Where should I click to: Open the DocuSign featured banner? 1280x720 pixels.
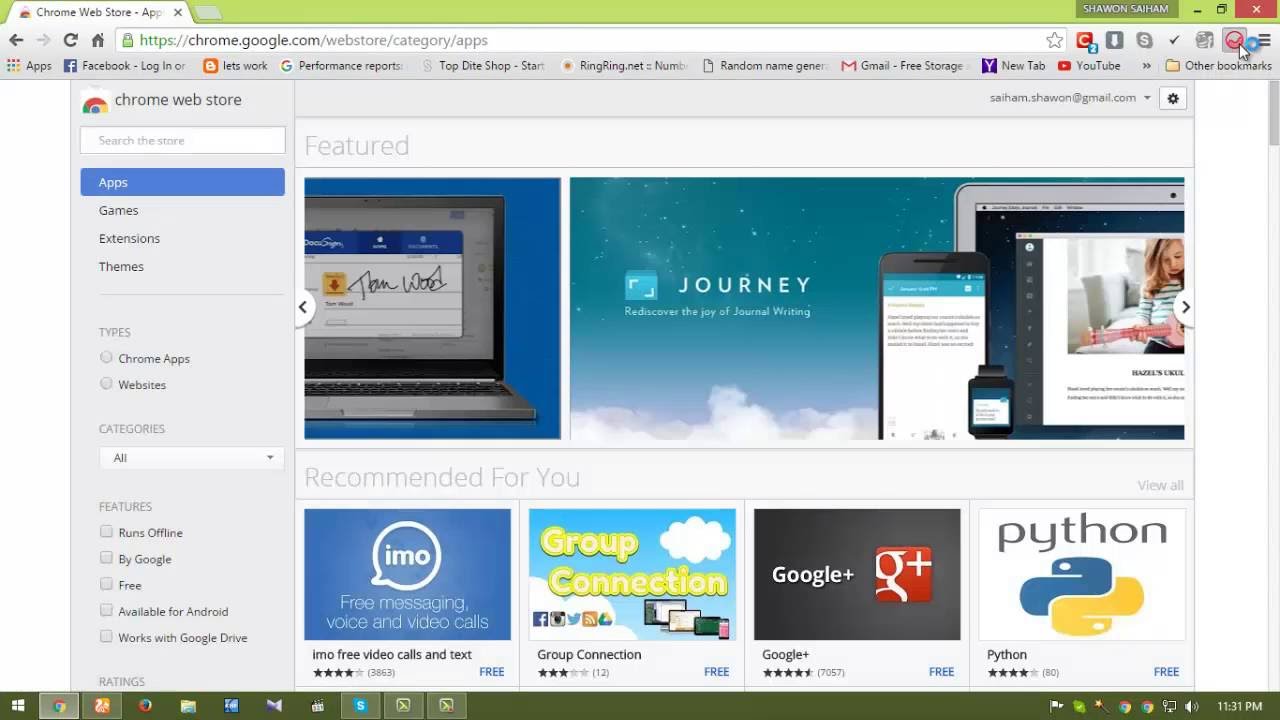pyautogui.click(x=432, y=309)
